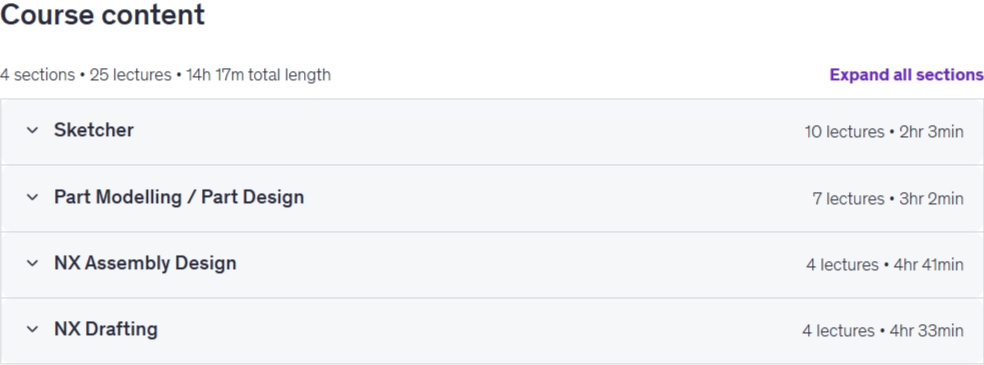Expand the NX Assembly Design chevron
This screenshot has height=365, width=984.
point(33,263)
